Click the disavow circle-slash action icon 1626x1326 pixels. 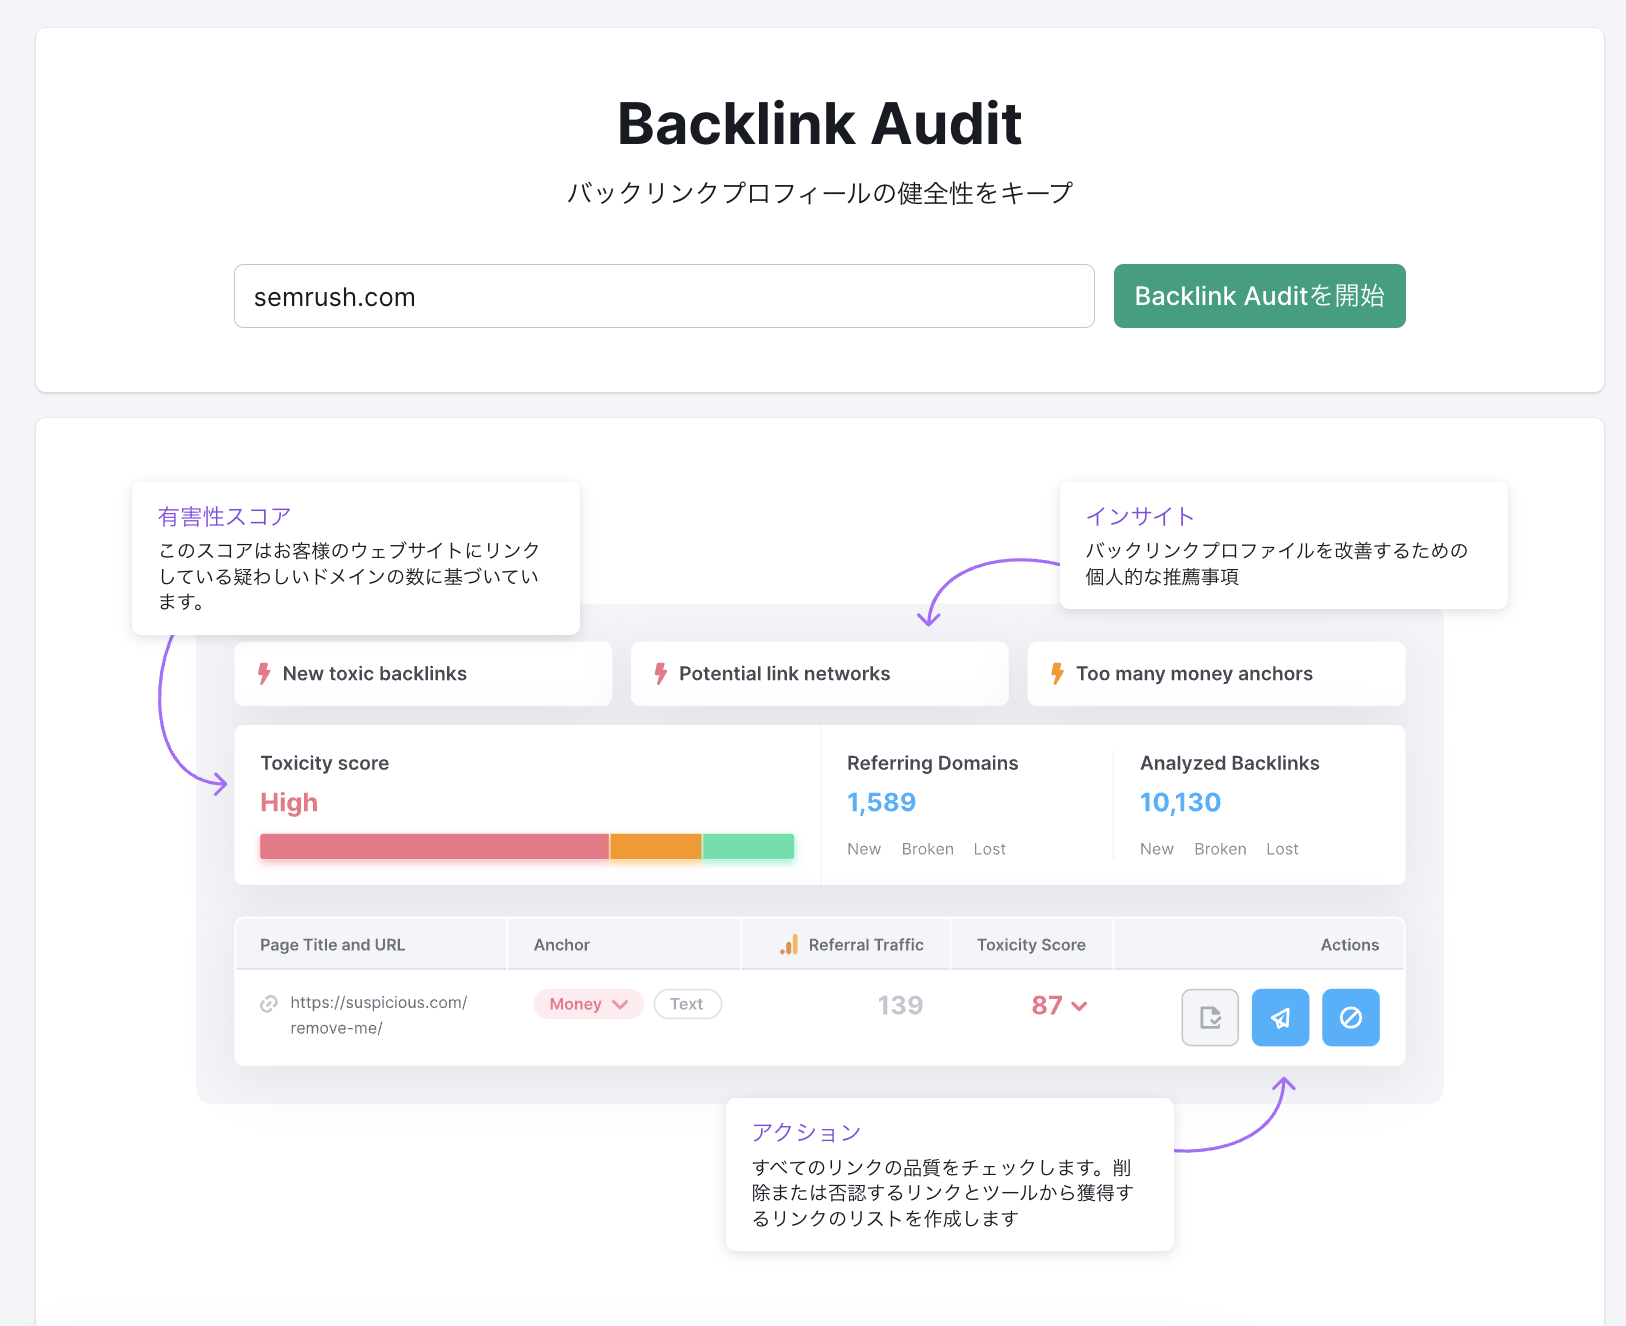(1351, 1018)
